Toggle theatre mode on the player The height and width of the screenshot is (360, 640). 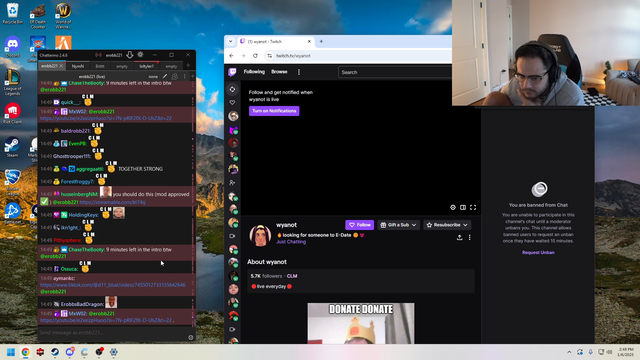click(x=463, y=207)
